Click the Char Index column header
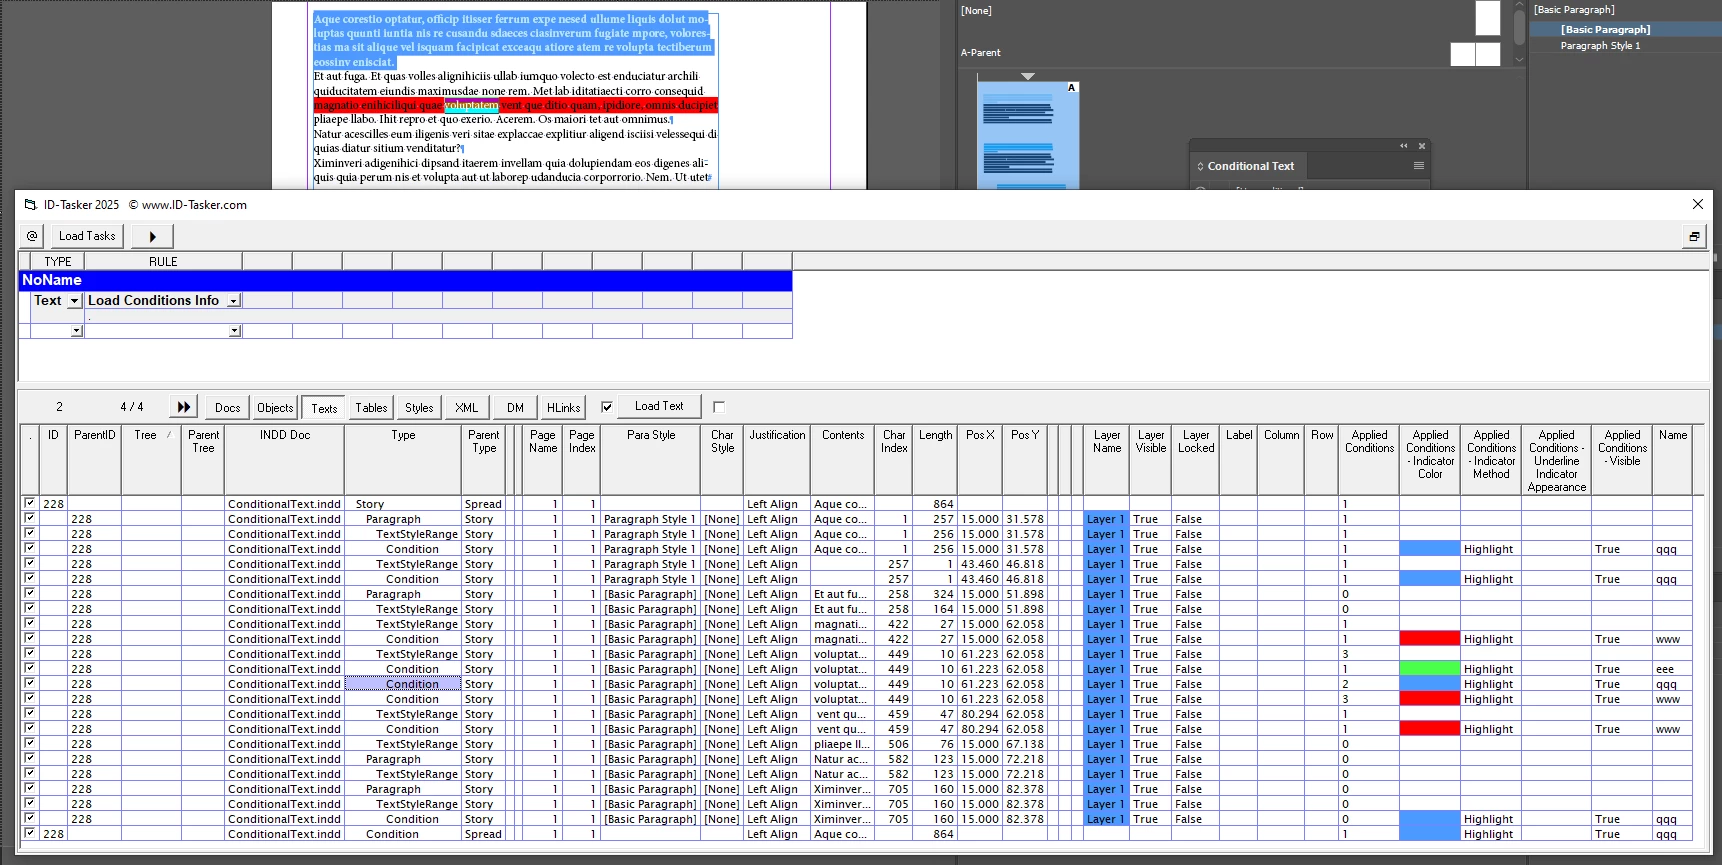 [894, 460]
